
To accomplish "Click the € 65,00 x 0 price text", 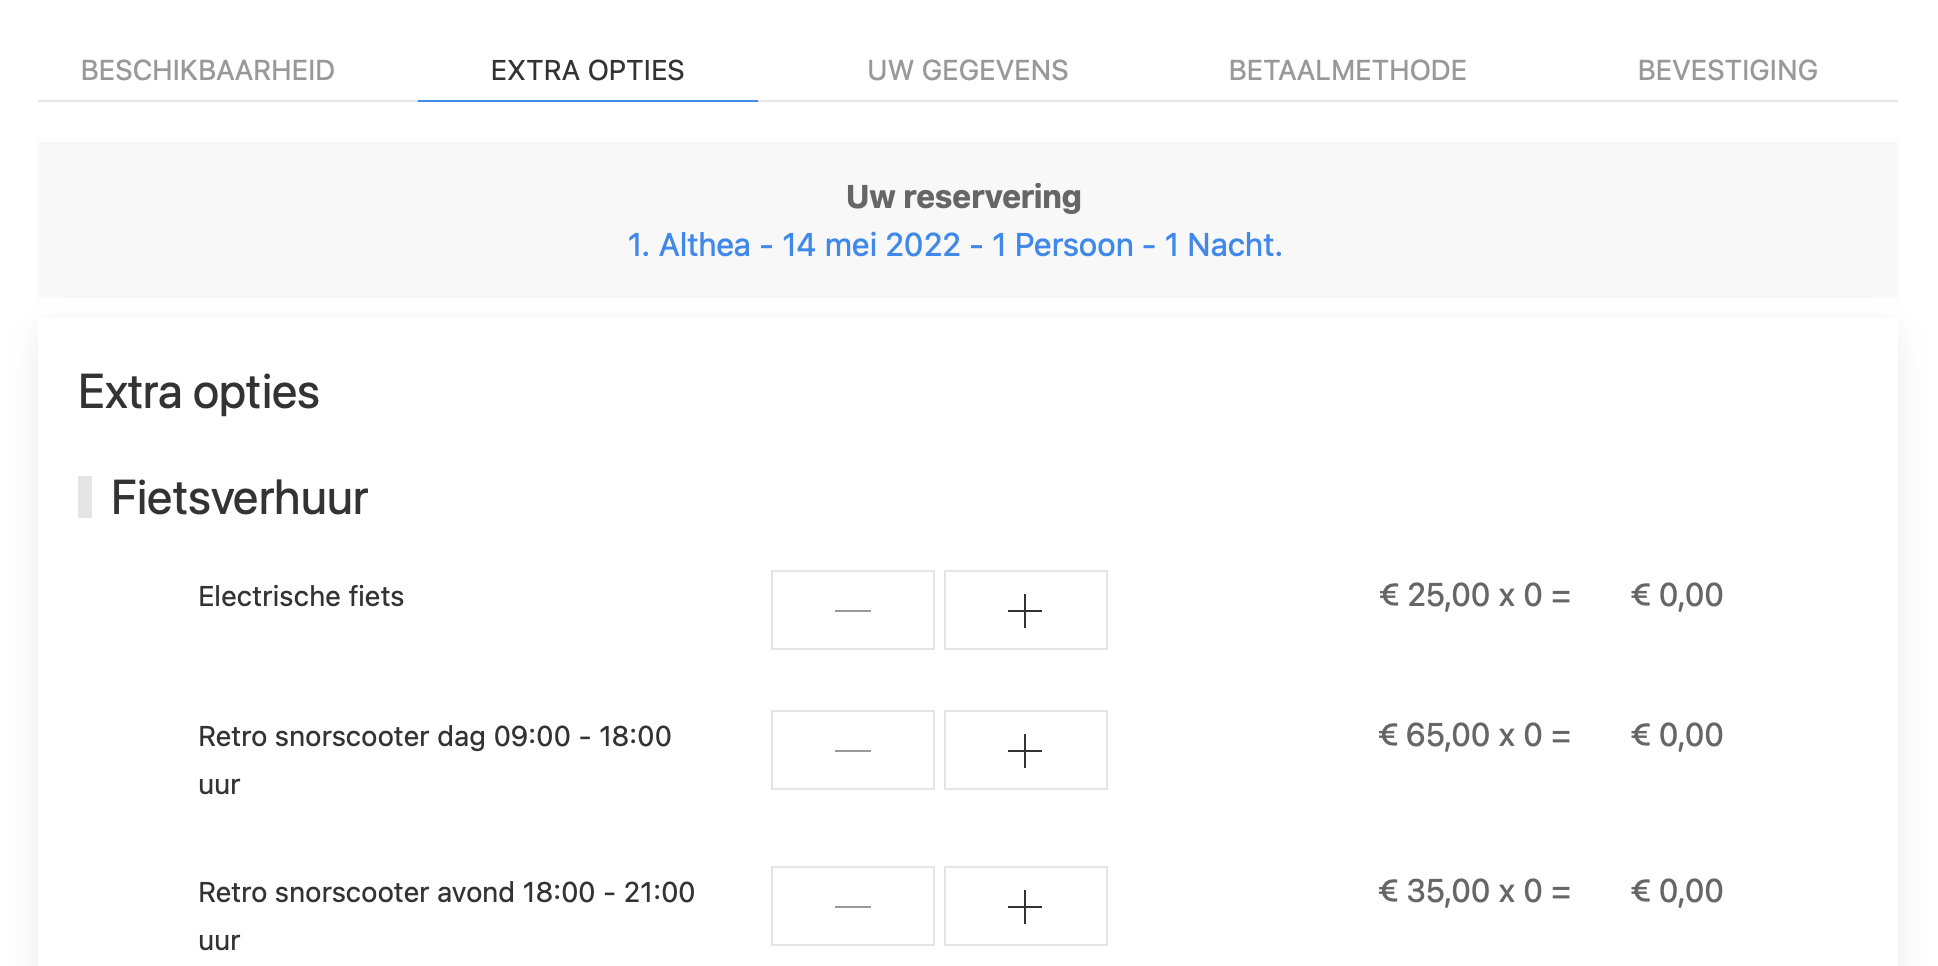I will (1474, 736).
